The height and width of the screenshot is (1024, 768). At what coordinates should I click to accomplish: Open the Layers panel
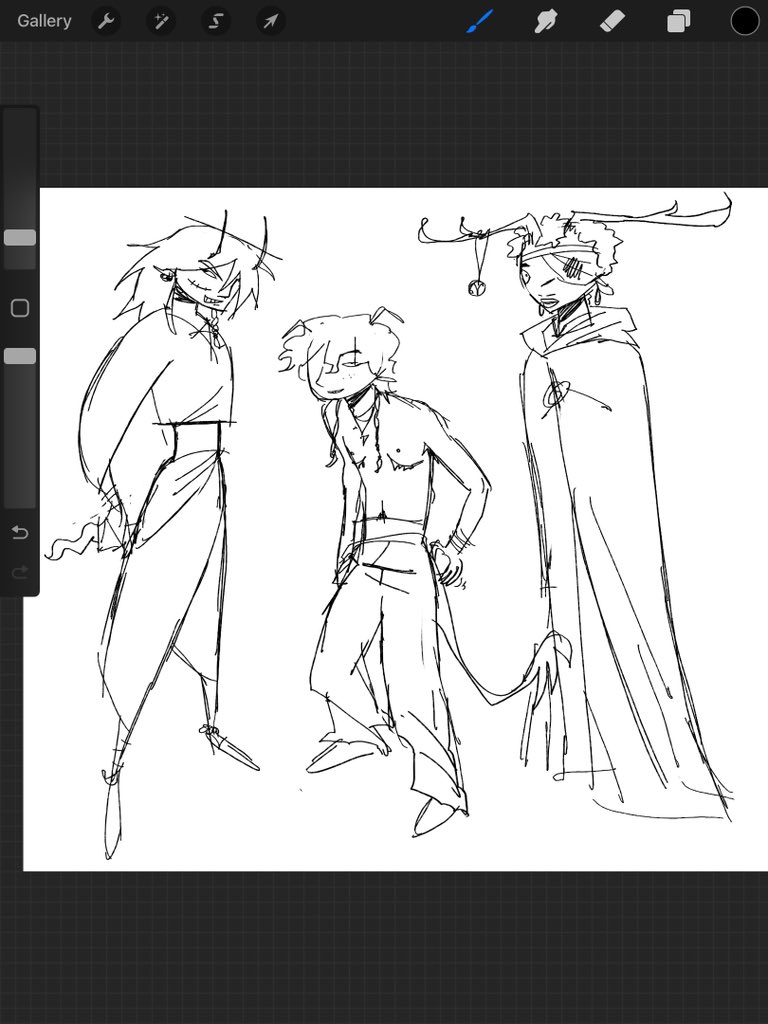coord(679,22)
